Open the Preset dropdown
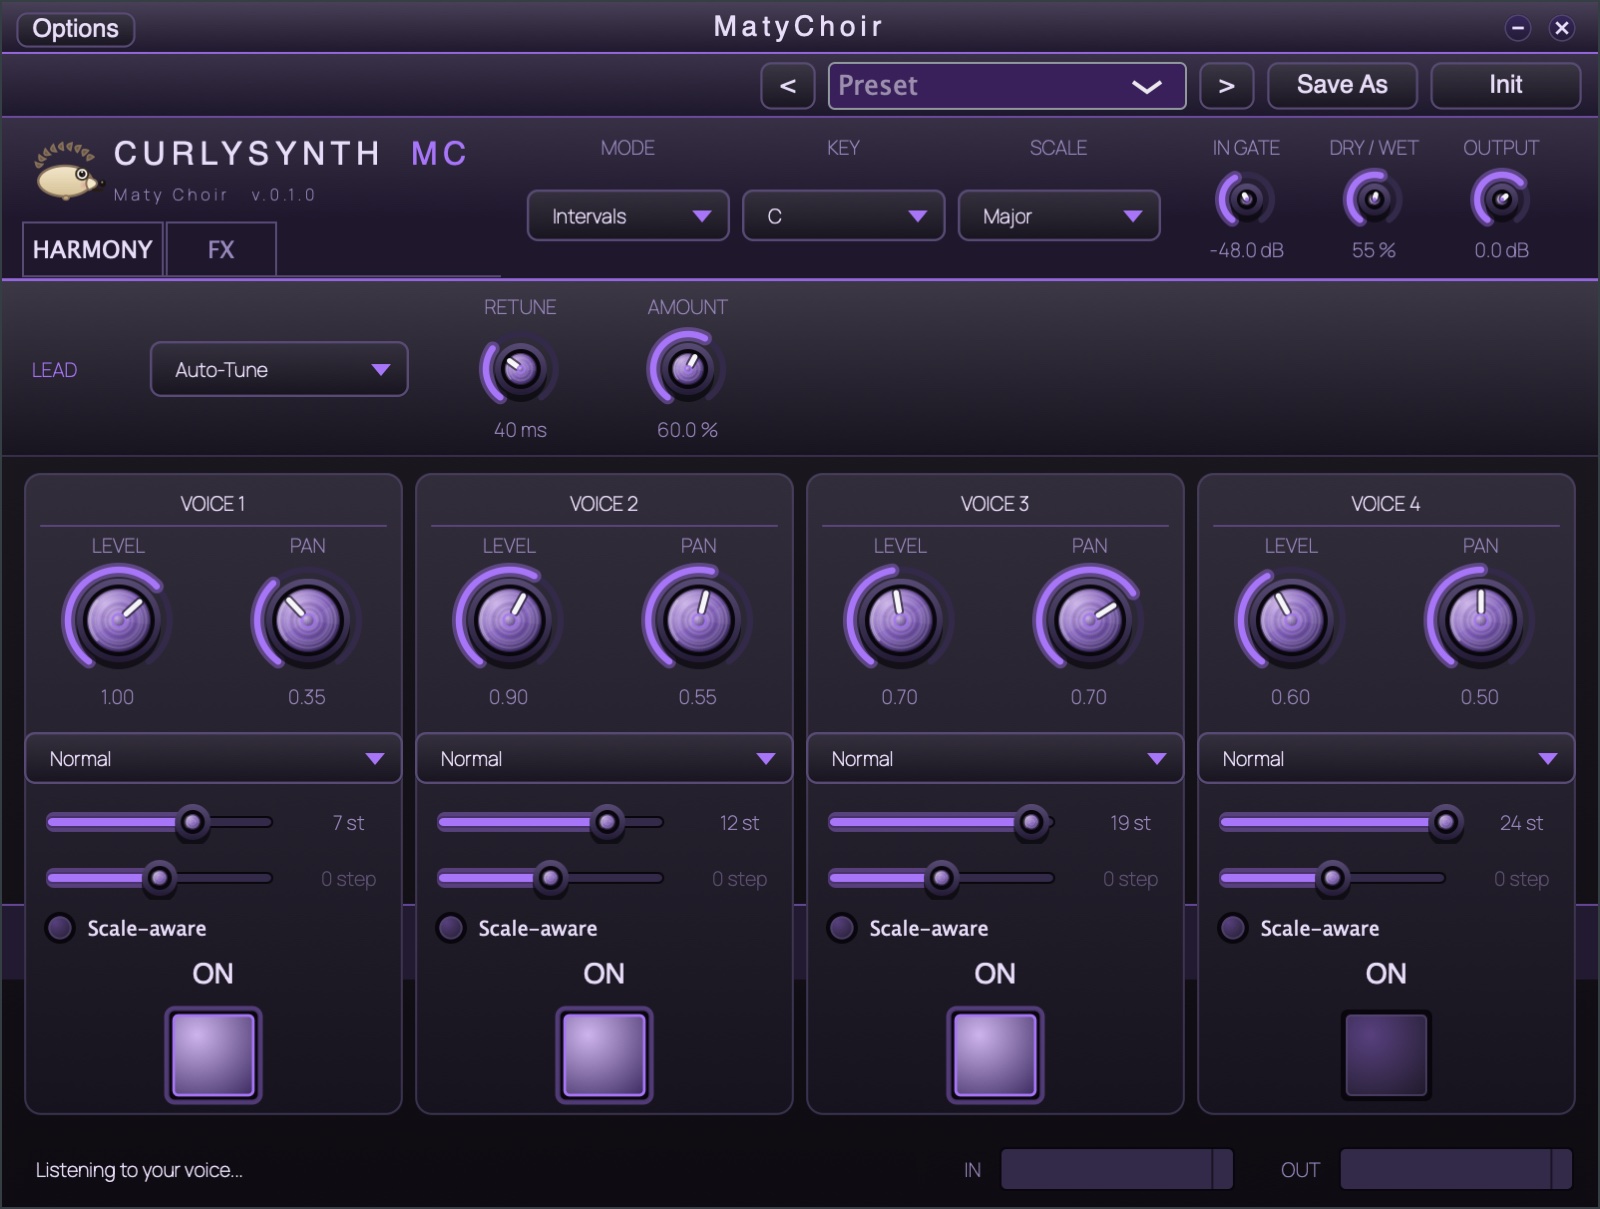 click(1007, 86)
